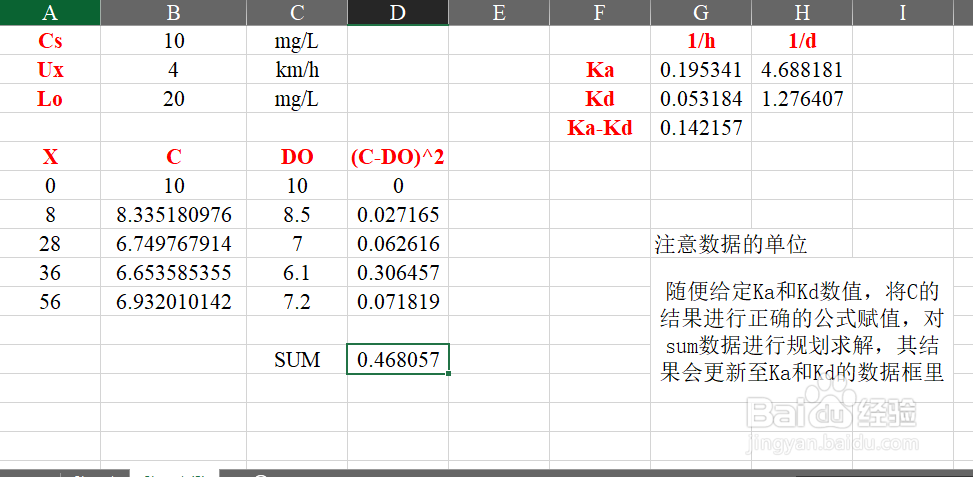Select DO value 7.2

297,301
